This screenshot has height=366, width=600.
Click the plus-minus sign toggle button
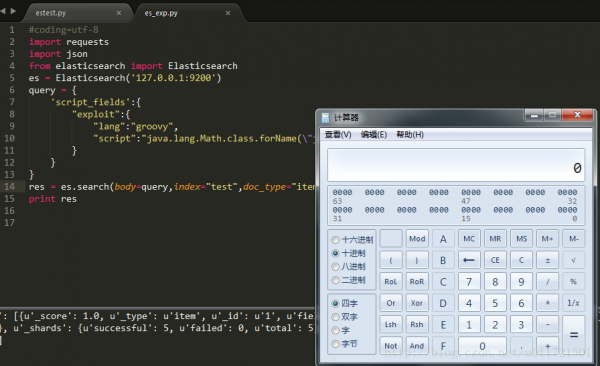click(548, 260)
